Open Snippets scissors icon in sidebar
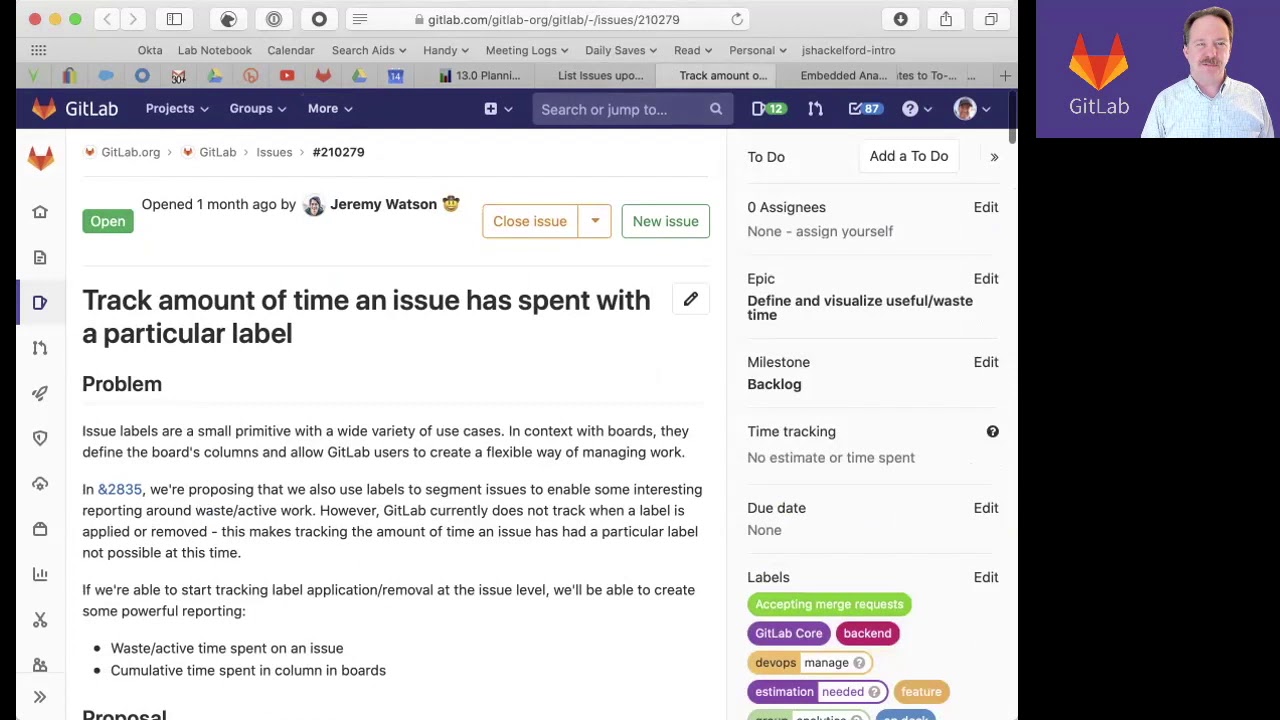1280x720 pixels. 40,620
